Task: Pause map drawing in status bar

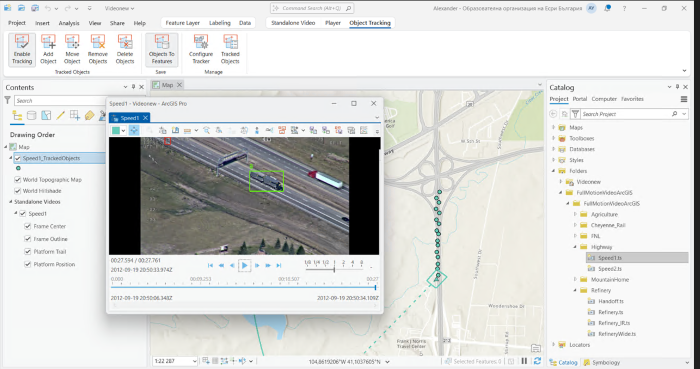Action: [524, 361]
